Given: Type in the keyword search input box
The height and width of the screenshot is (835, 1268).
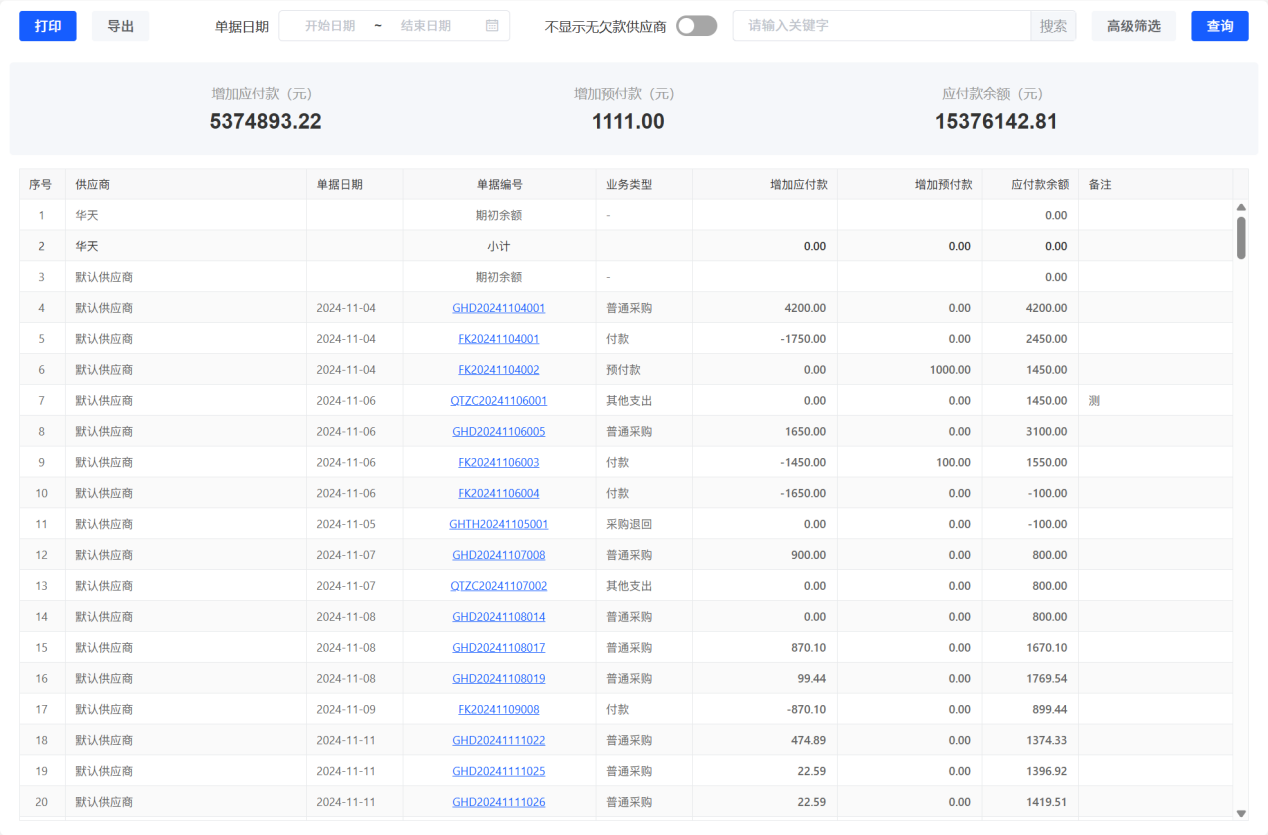Looking at the screenshot, I should (880, 26).
